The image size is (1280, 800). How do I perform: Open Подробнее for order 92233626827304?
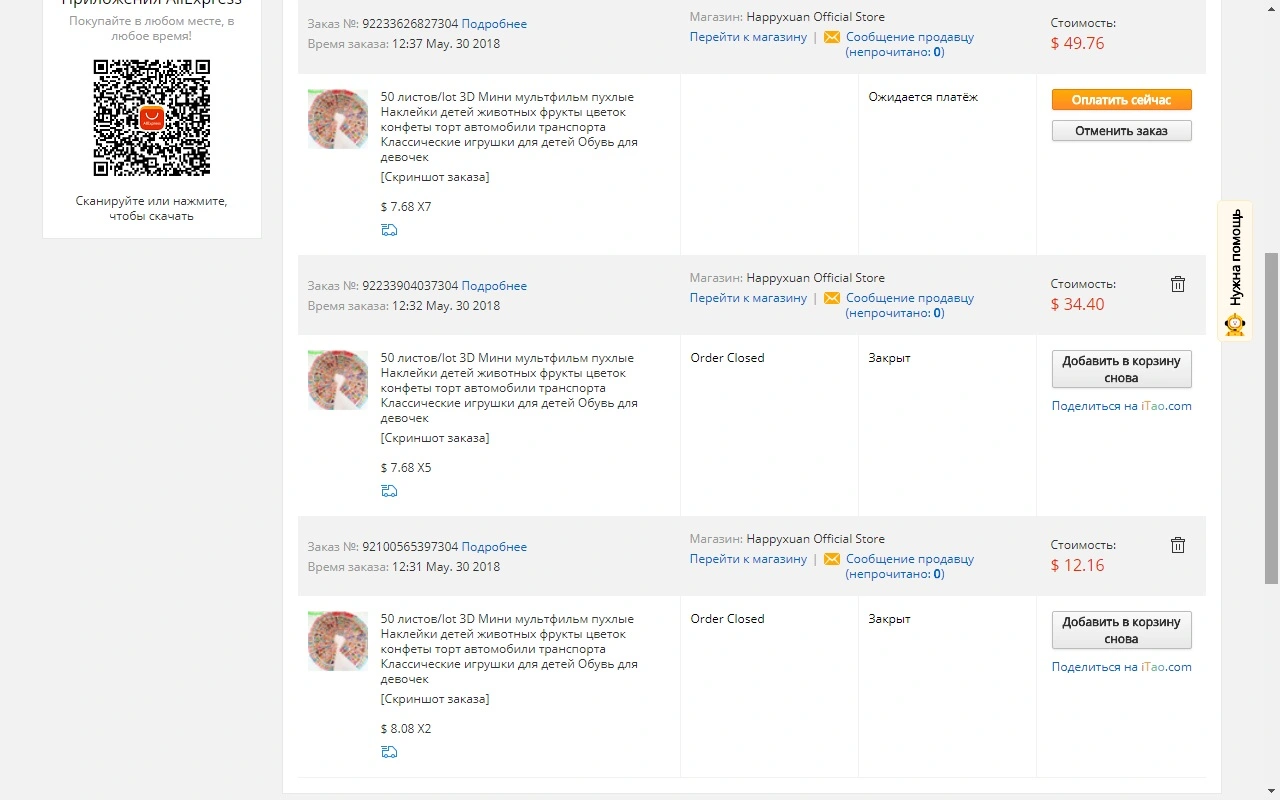494,24
